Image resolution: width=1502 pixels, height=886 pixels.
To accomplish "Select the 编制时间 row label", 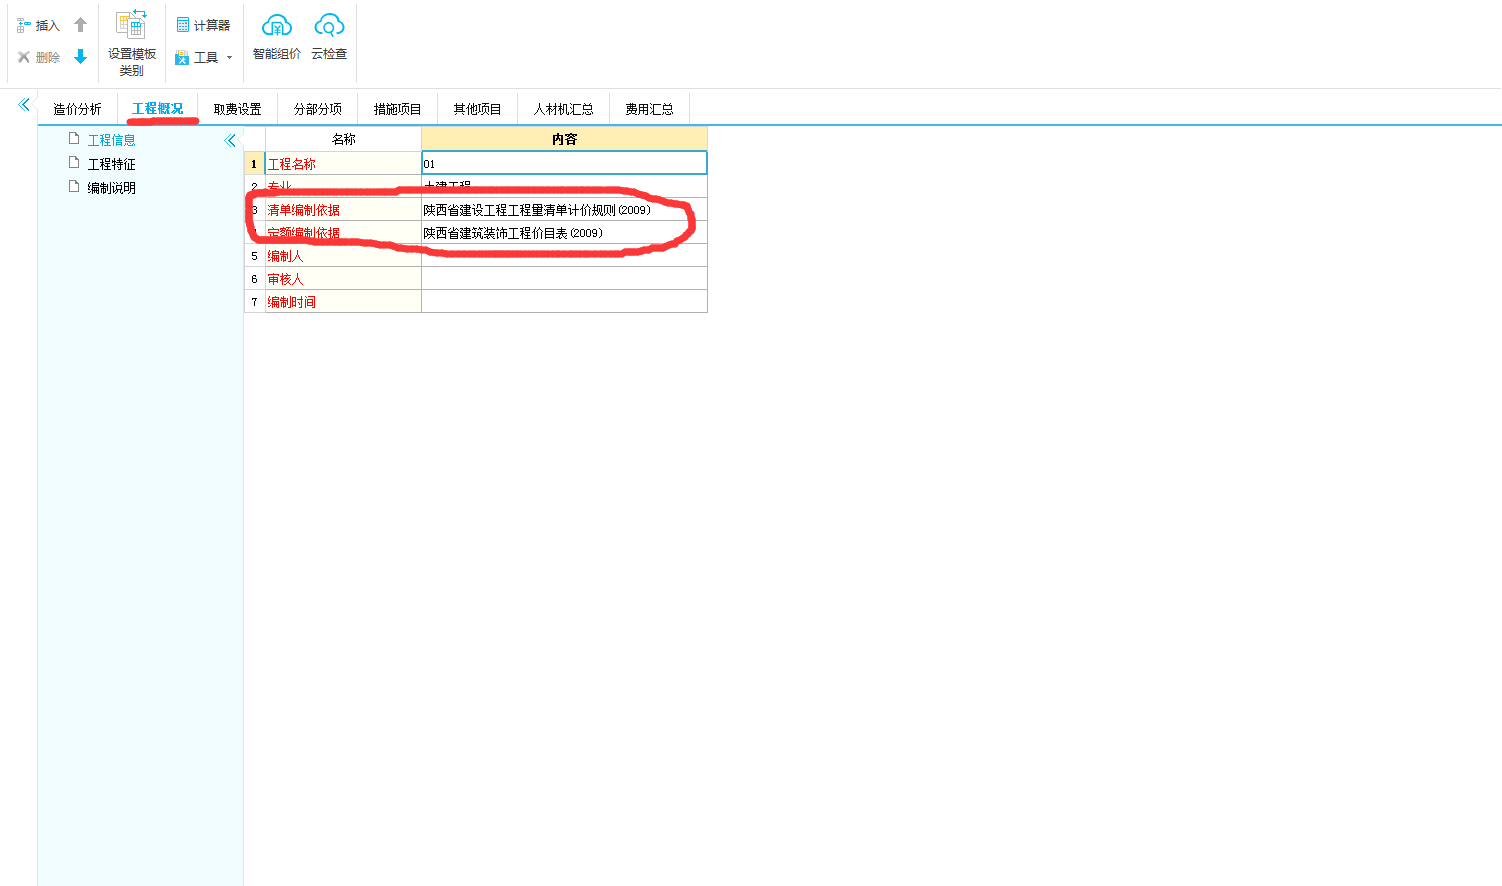I will 343,302.
